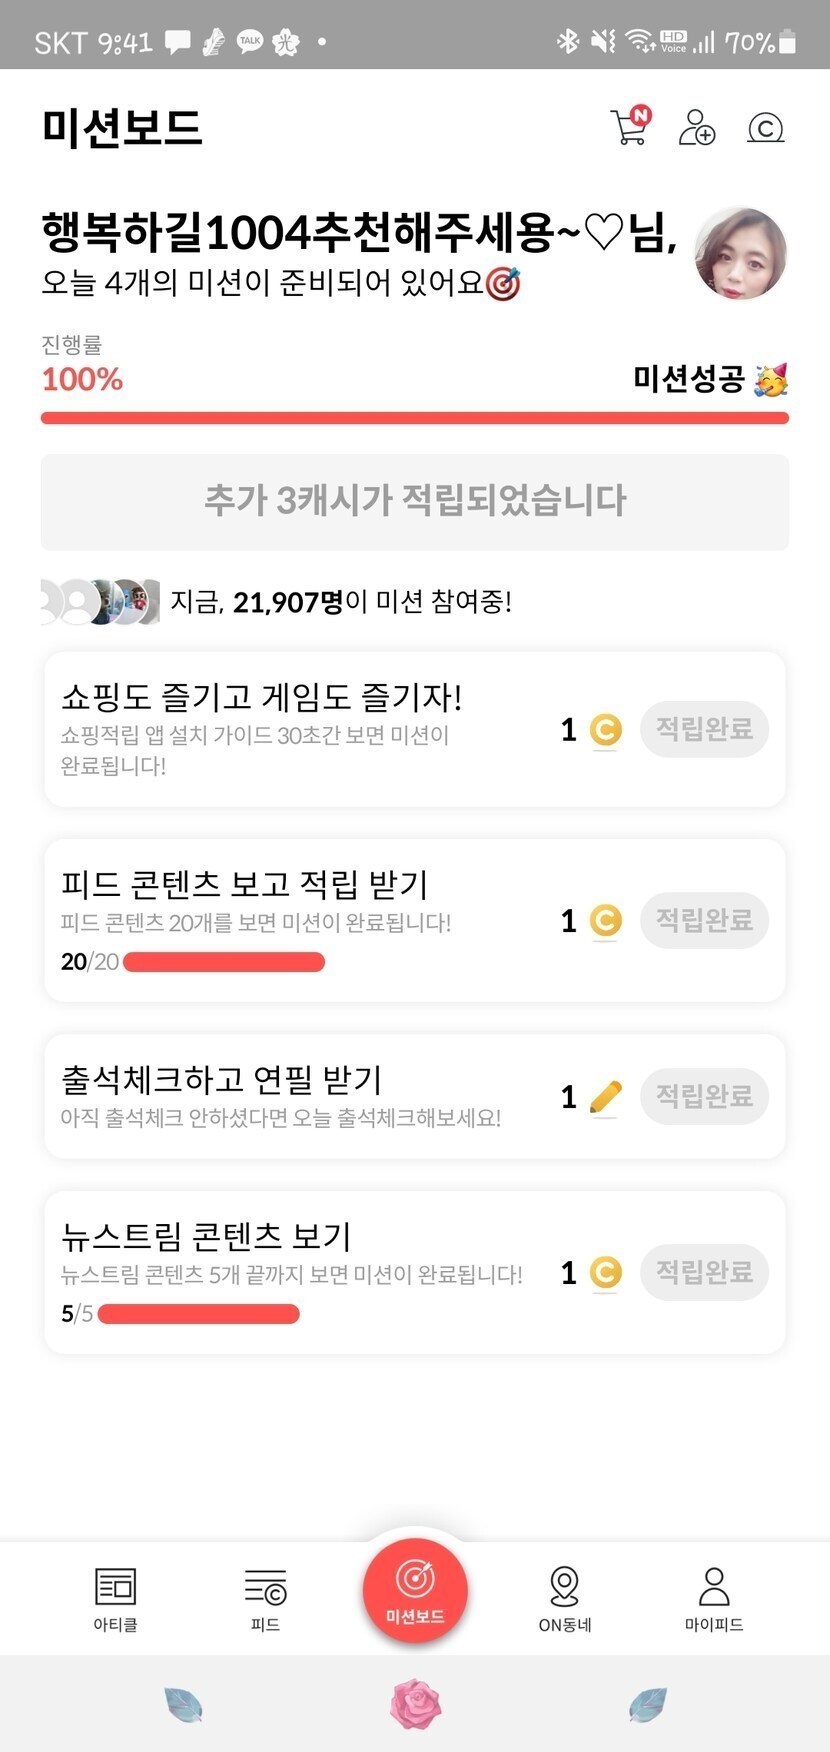Go to the ON동네 tab
Viewport: 830px width, 1752px height.
(565, 1598)
